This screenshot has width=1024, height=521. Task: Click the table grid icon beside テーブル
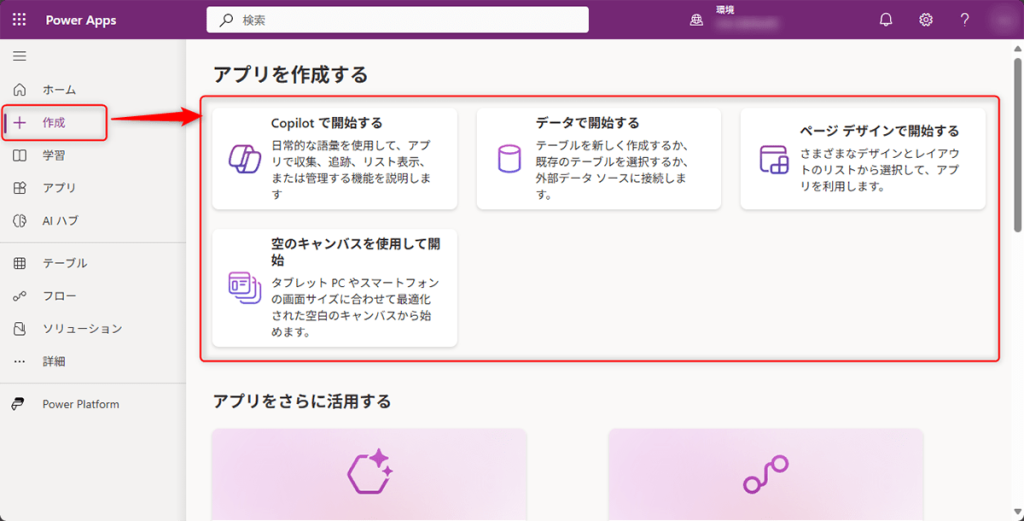20,263
